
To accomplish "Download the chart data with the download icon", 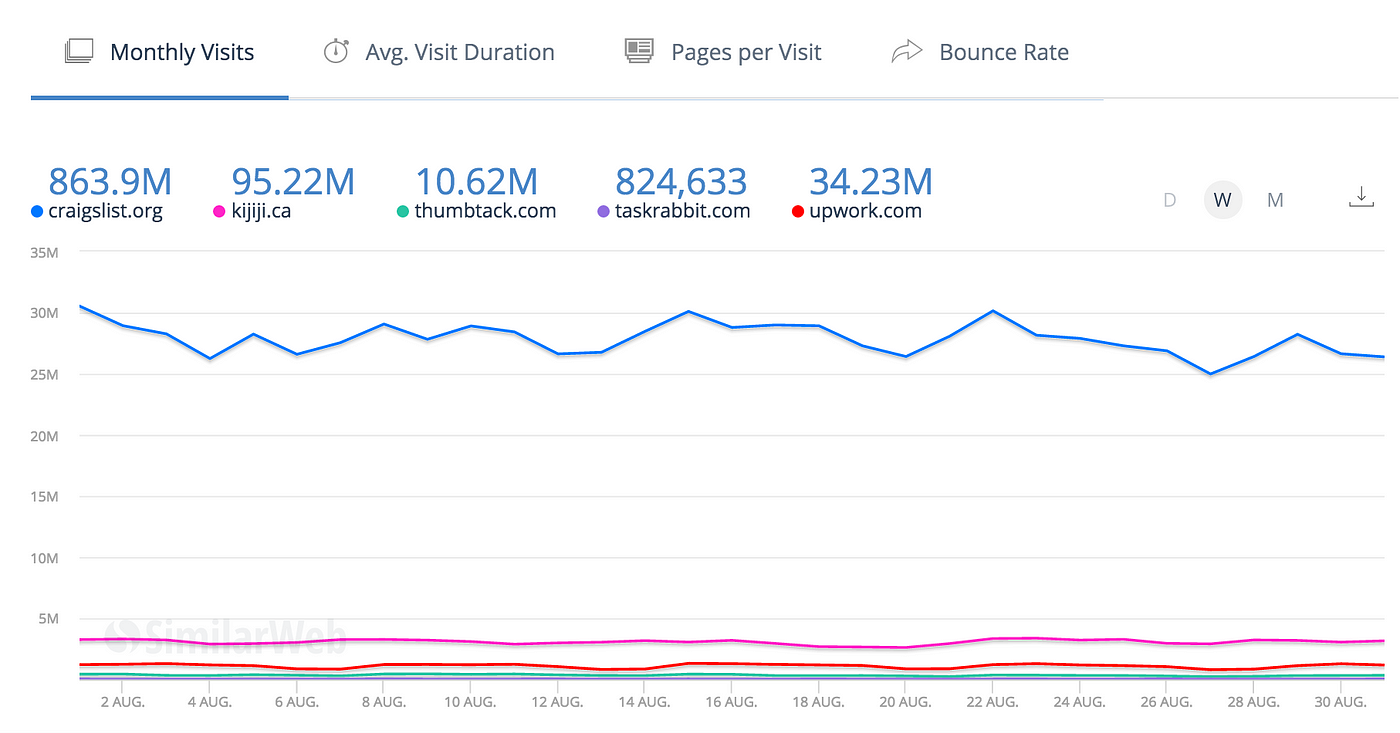I will tap(1361, 198).
